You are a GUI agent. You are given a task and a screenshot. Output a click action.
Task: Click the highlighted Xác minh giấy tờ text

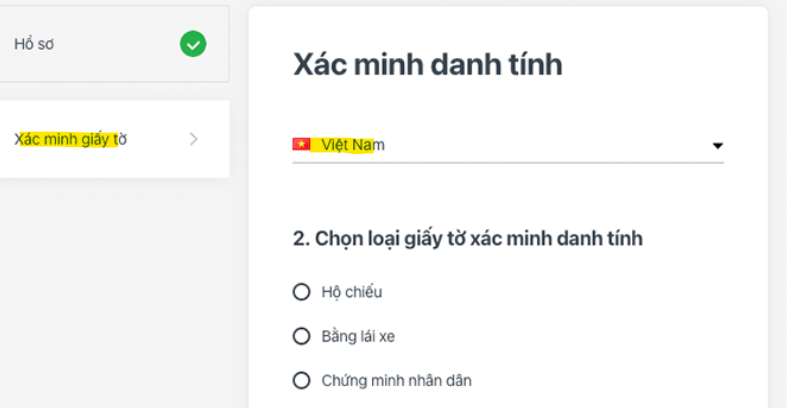[x=70, y=139]
